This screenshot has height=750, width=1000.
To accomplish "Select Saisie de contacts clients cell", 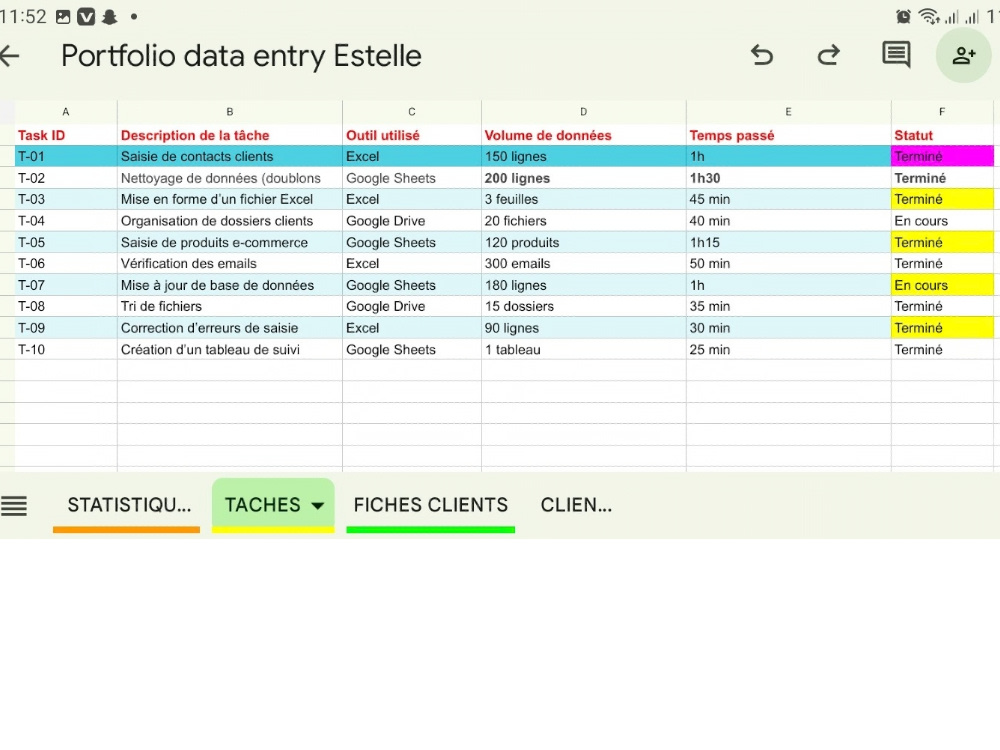I will pyautogui.click(x=230, y=156).
